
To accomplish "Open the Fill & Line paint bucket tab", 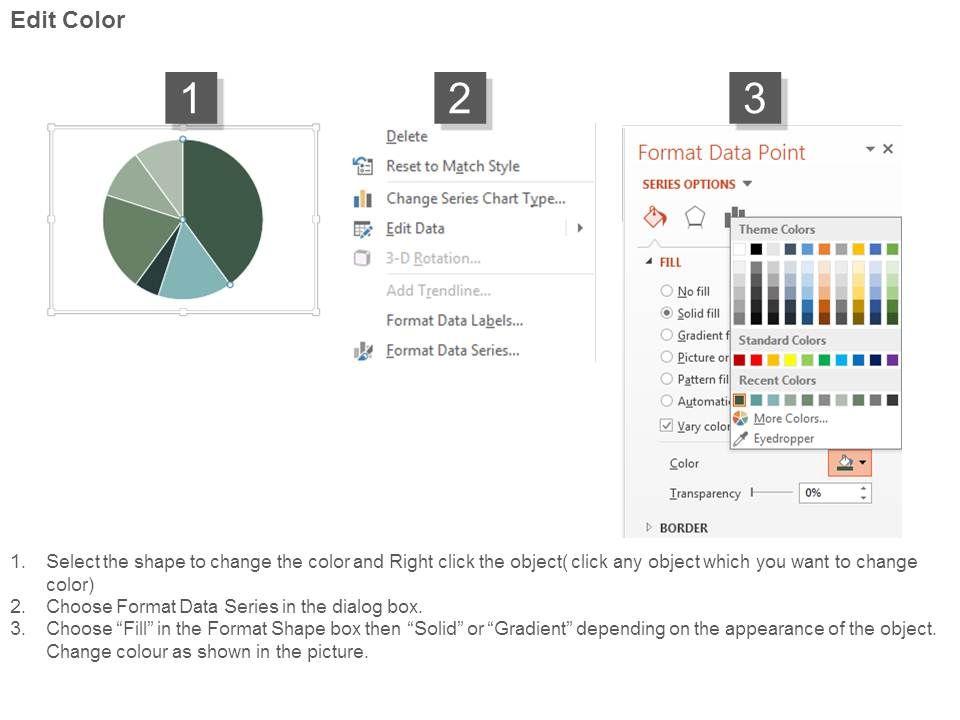I will click(x=654, y=216).
